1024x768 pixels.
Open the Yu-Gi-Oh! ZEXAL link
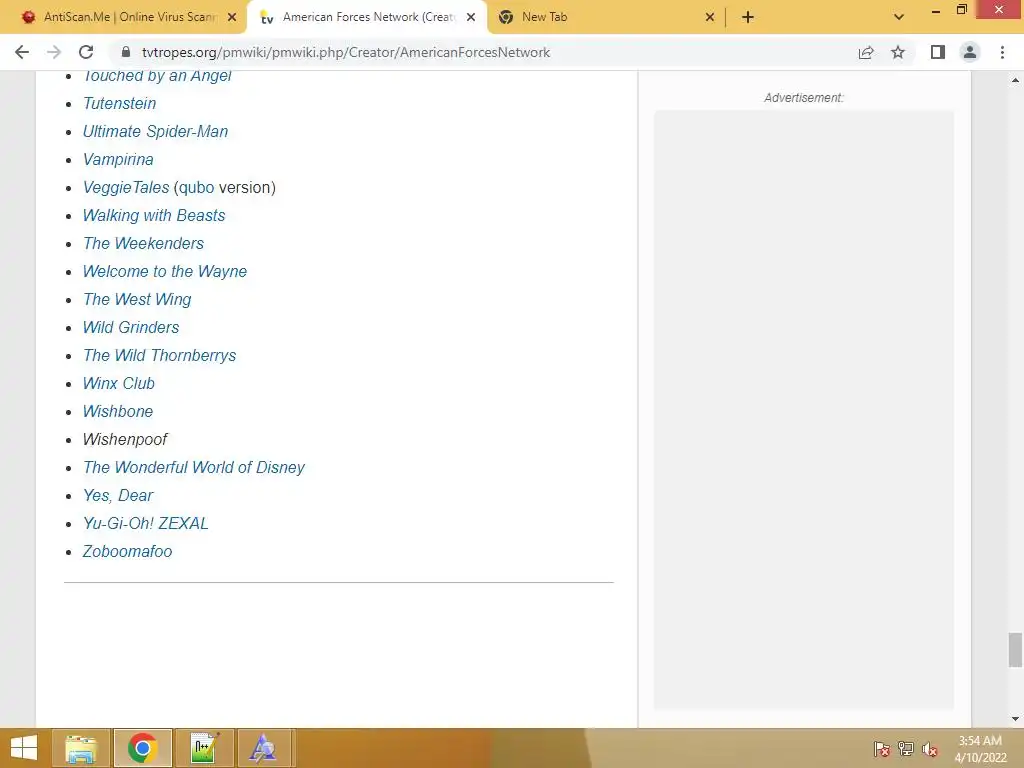click(146, 524)
